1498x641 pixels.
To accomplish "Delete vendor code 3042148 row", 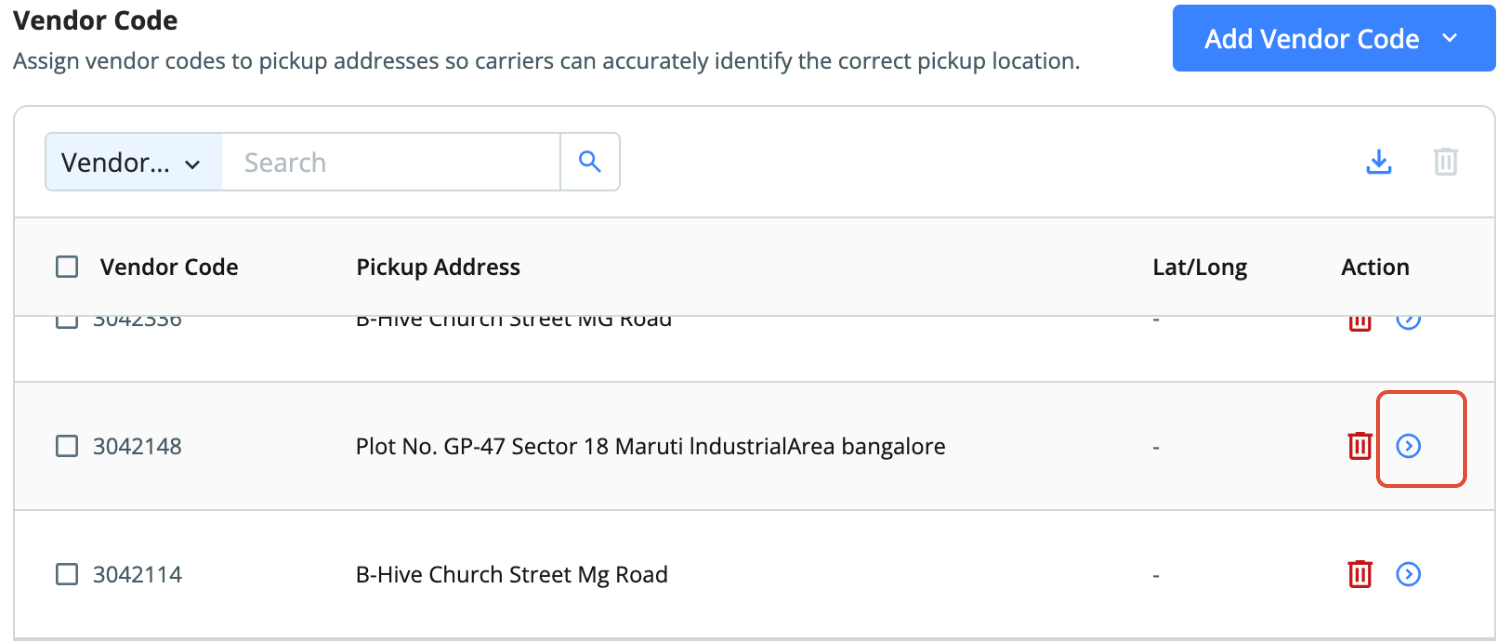I will [x=1360, y=446].
